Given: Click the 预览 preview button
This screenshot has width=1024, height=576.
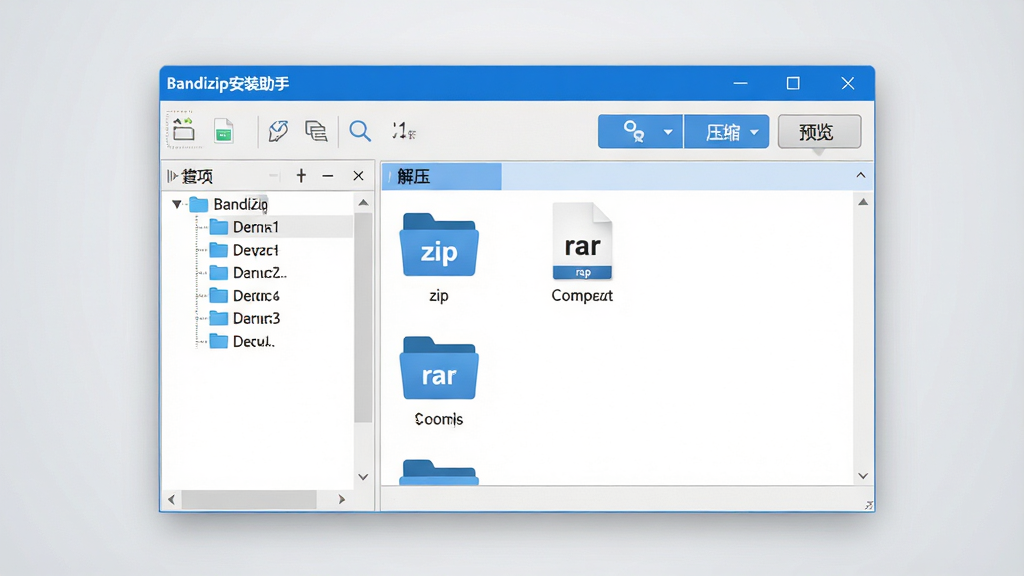Looking at the screenshot, I should coord(819,132).
